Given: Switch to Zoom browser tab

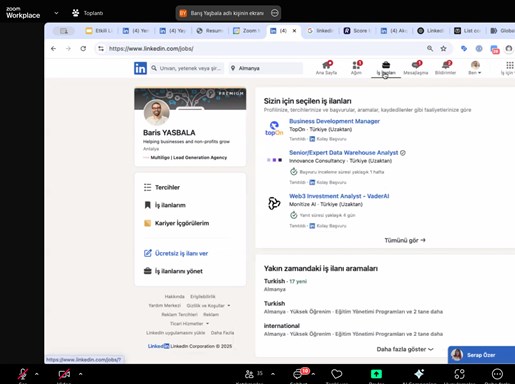Looking at the screenshot, I should click(x=247, y=31).
